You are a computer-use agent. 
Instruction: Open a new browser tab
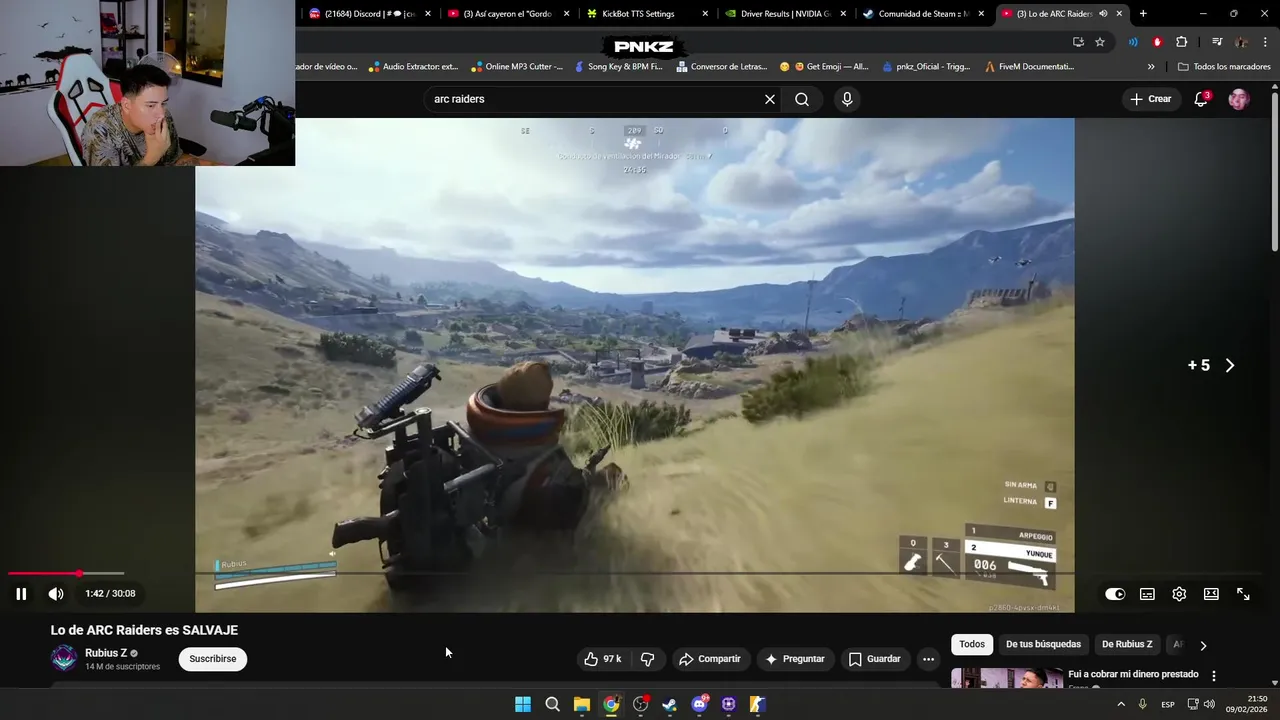1143,14
